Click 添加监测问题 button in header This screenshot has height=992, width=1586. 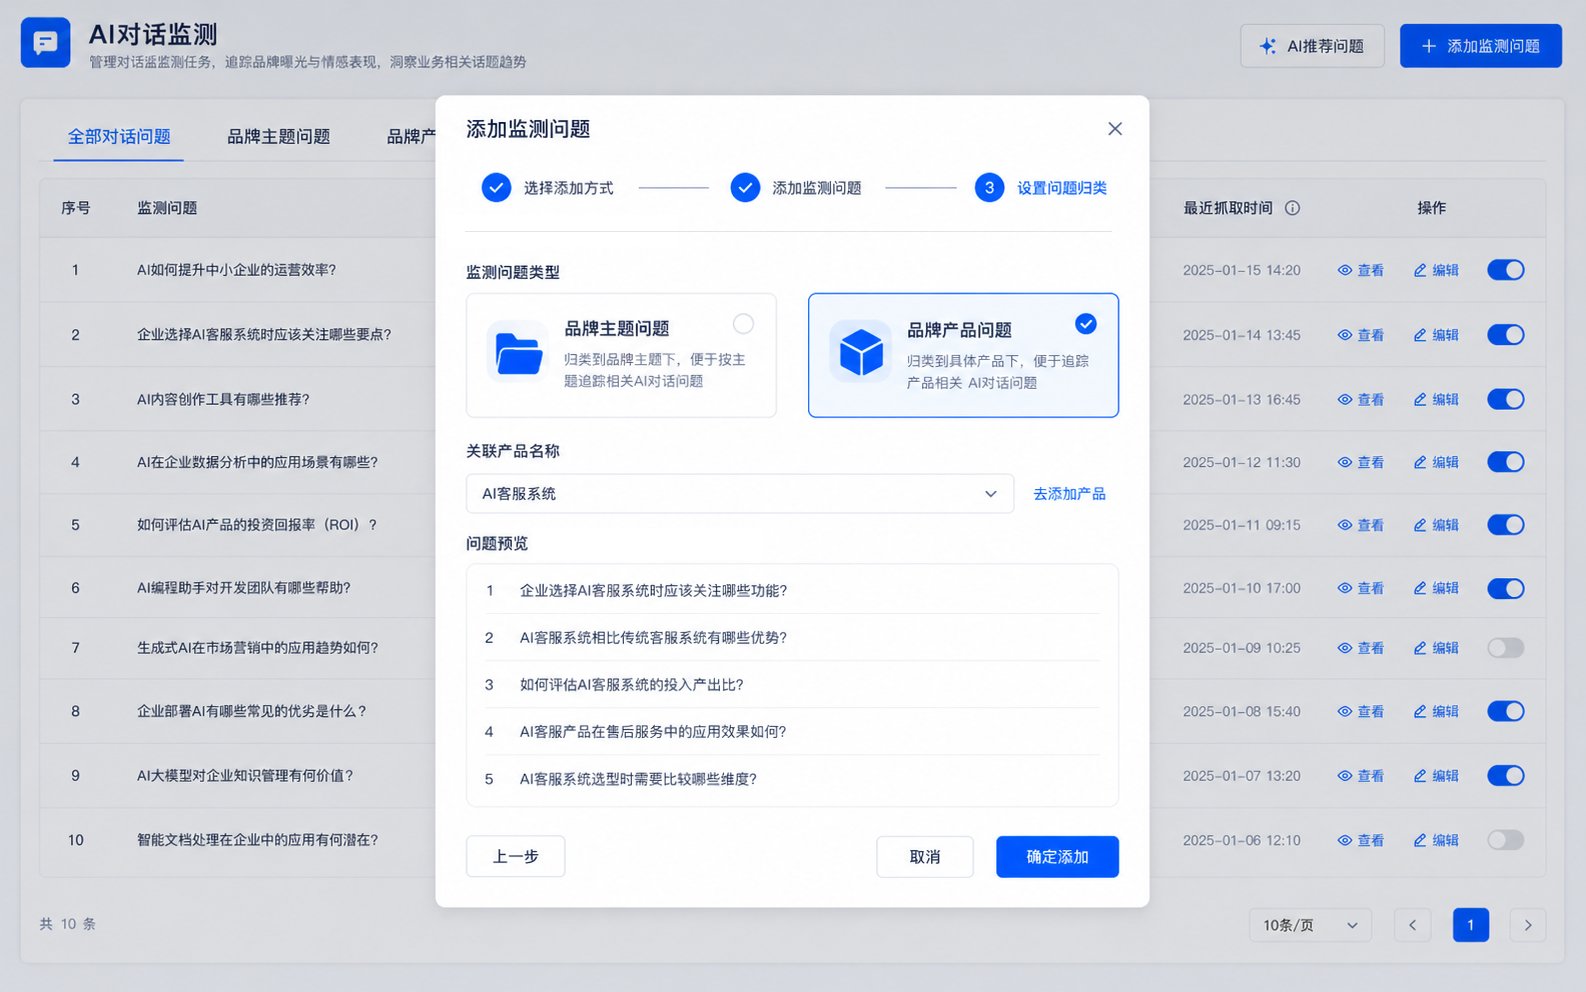[1480, 46]
